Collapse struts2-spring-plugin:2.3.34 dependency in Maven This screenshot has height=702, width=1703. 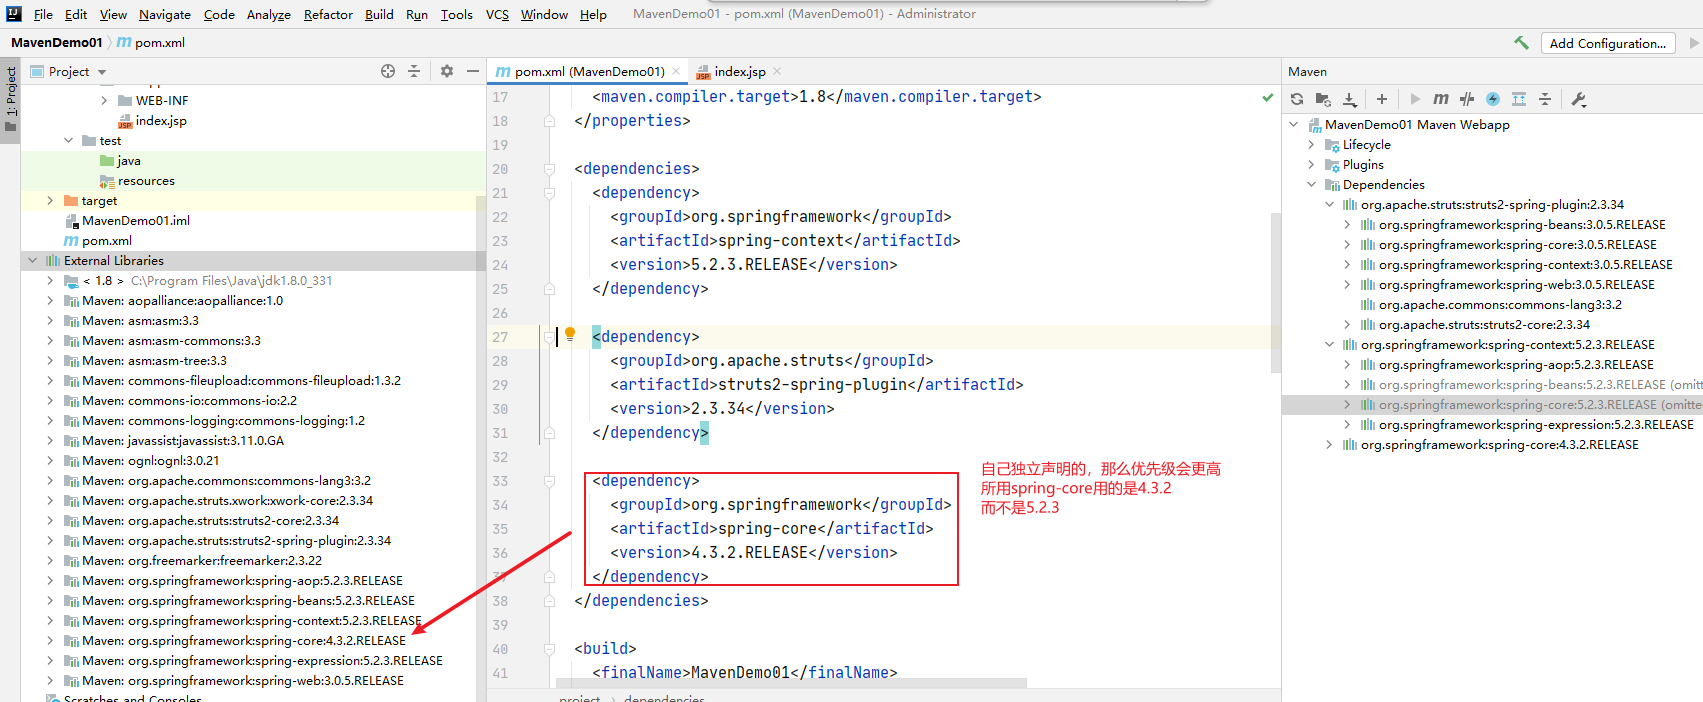point(1329,204)
